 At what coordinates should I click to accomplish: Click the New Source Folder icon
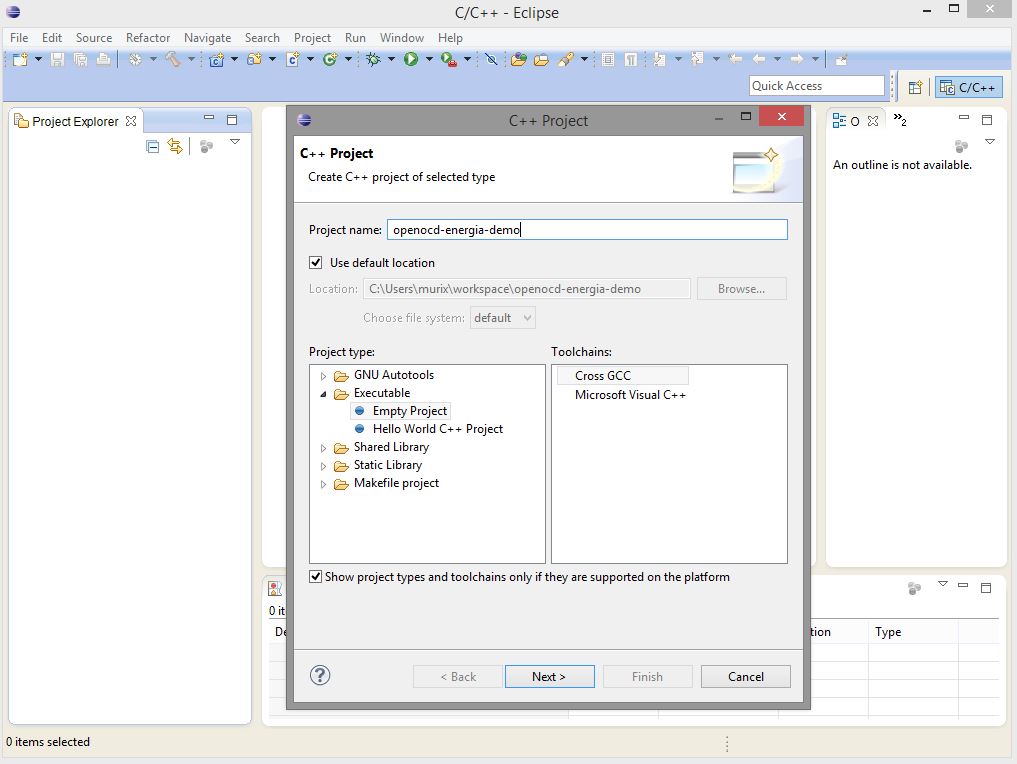point(255,60)
